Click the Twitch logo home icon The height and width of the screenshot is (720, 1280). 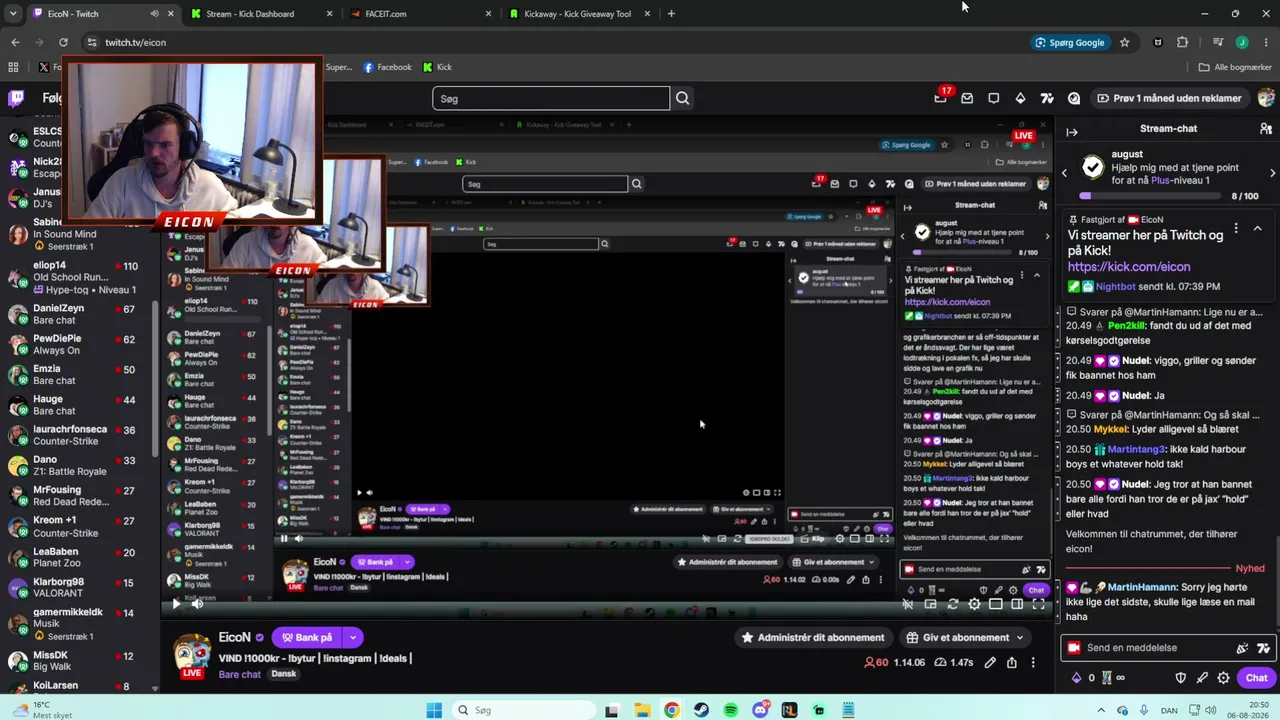[x=16, y=98]
